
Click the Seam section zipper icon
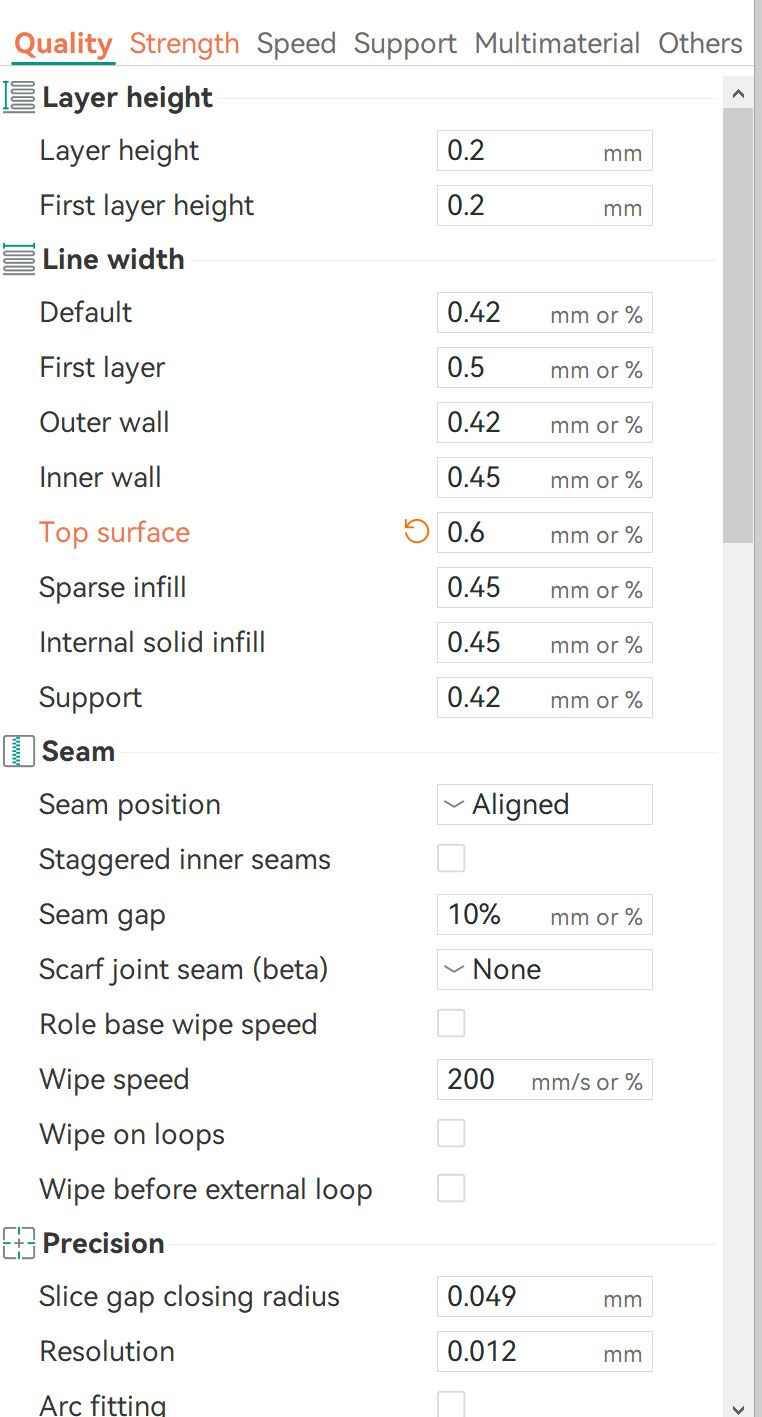pyautogui.click(x=19, y=751)
